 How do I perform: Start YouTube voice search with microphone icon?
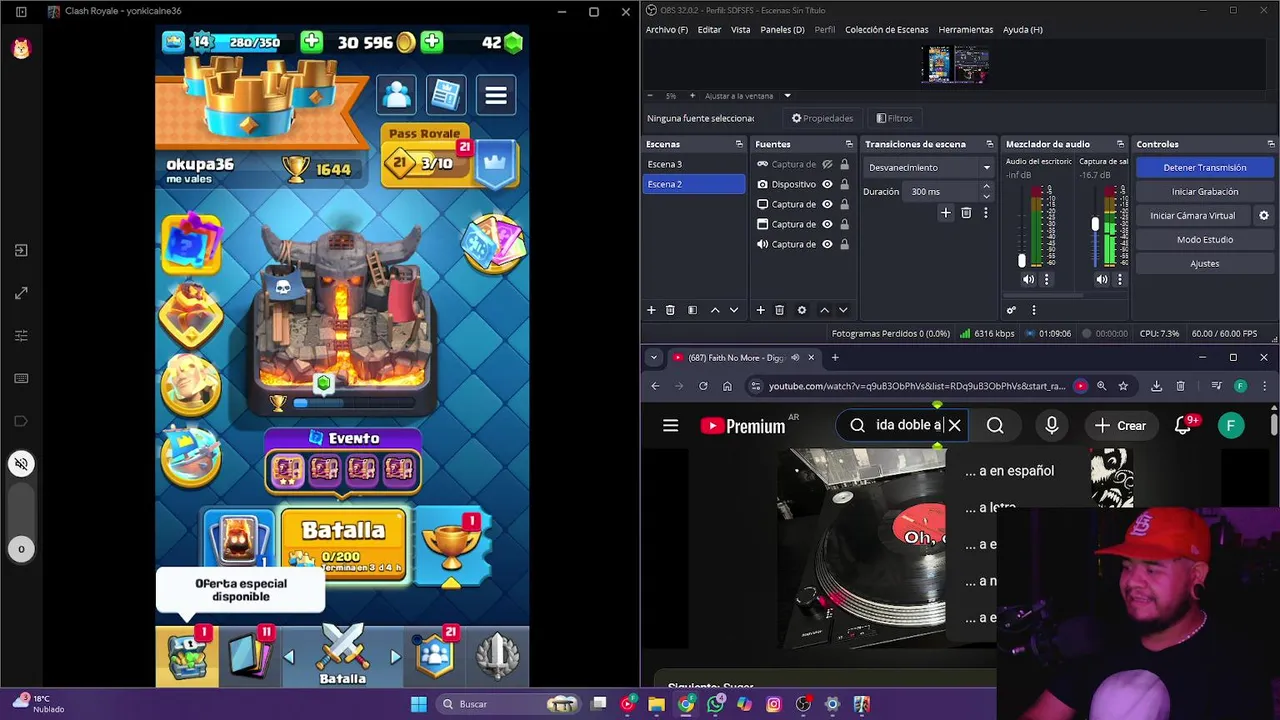(1051, 425)
